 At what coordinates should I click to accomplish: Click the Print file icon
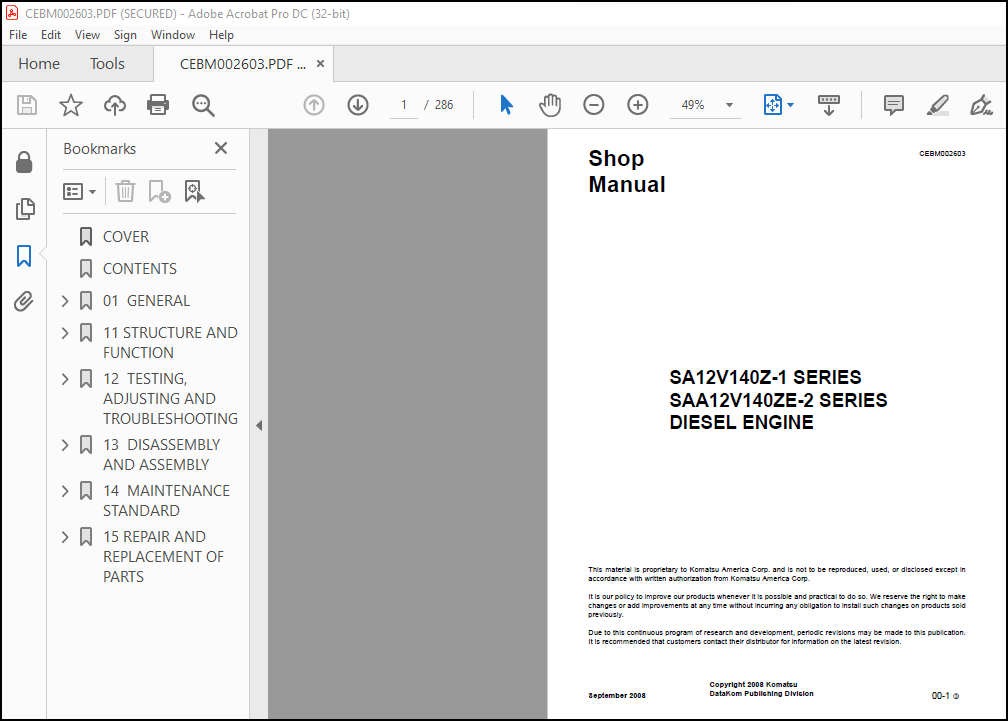[x=158, y=105]
